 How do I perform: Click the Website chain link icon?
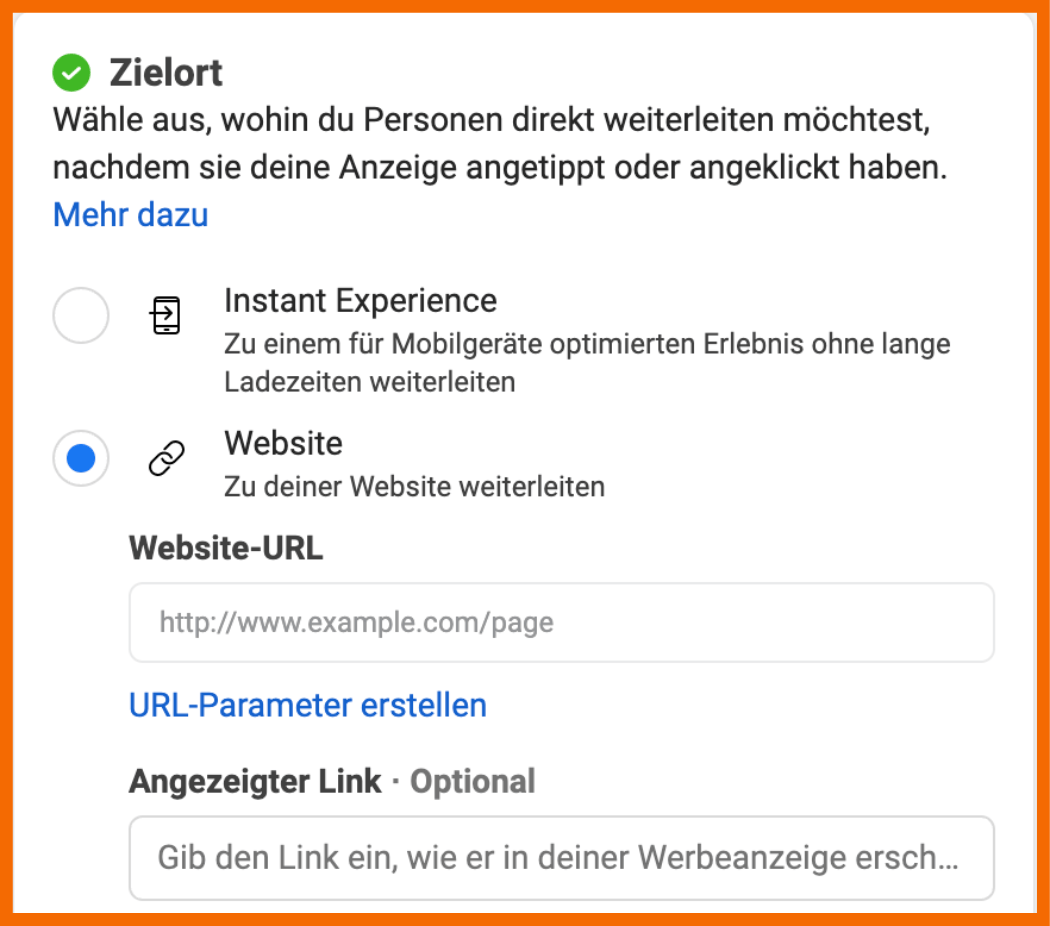[x=165, y=457]
